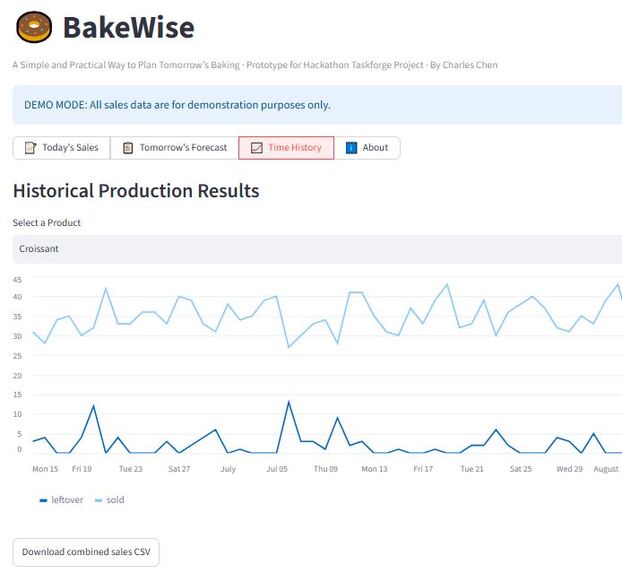Screen dimensions: 622x573
Task: Click the 'Tue 21' x-axis label
Action: tap(472, 469)
